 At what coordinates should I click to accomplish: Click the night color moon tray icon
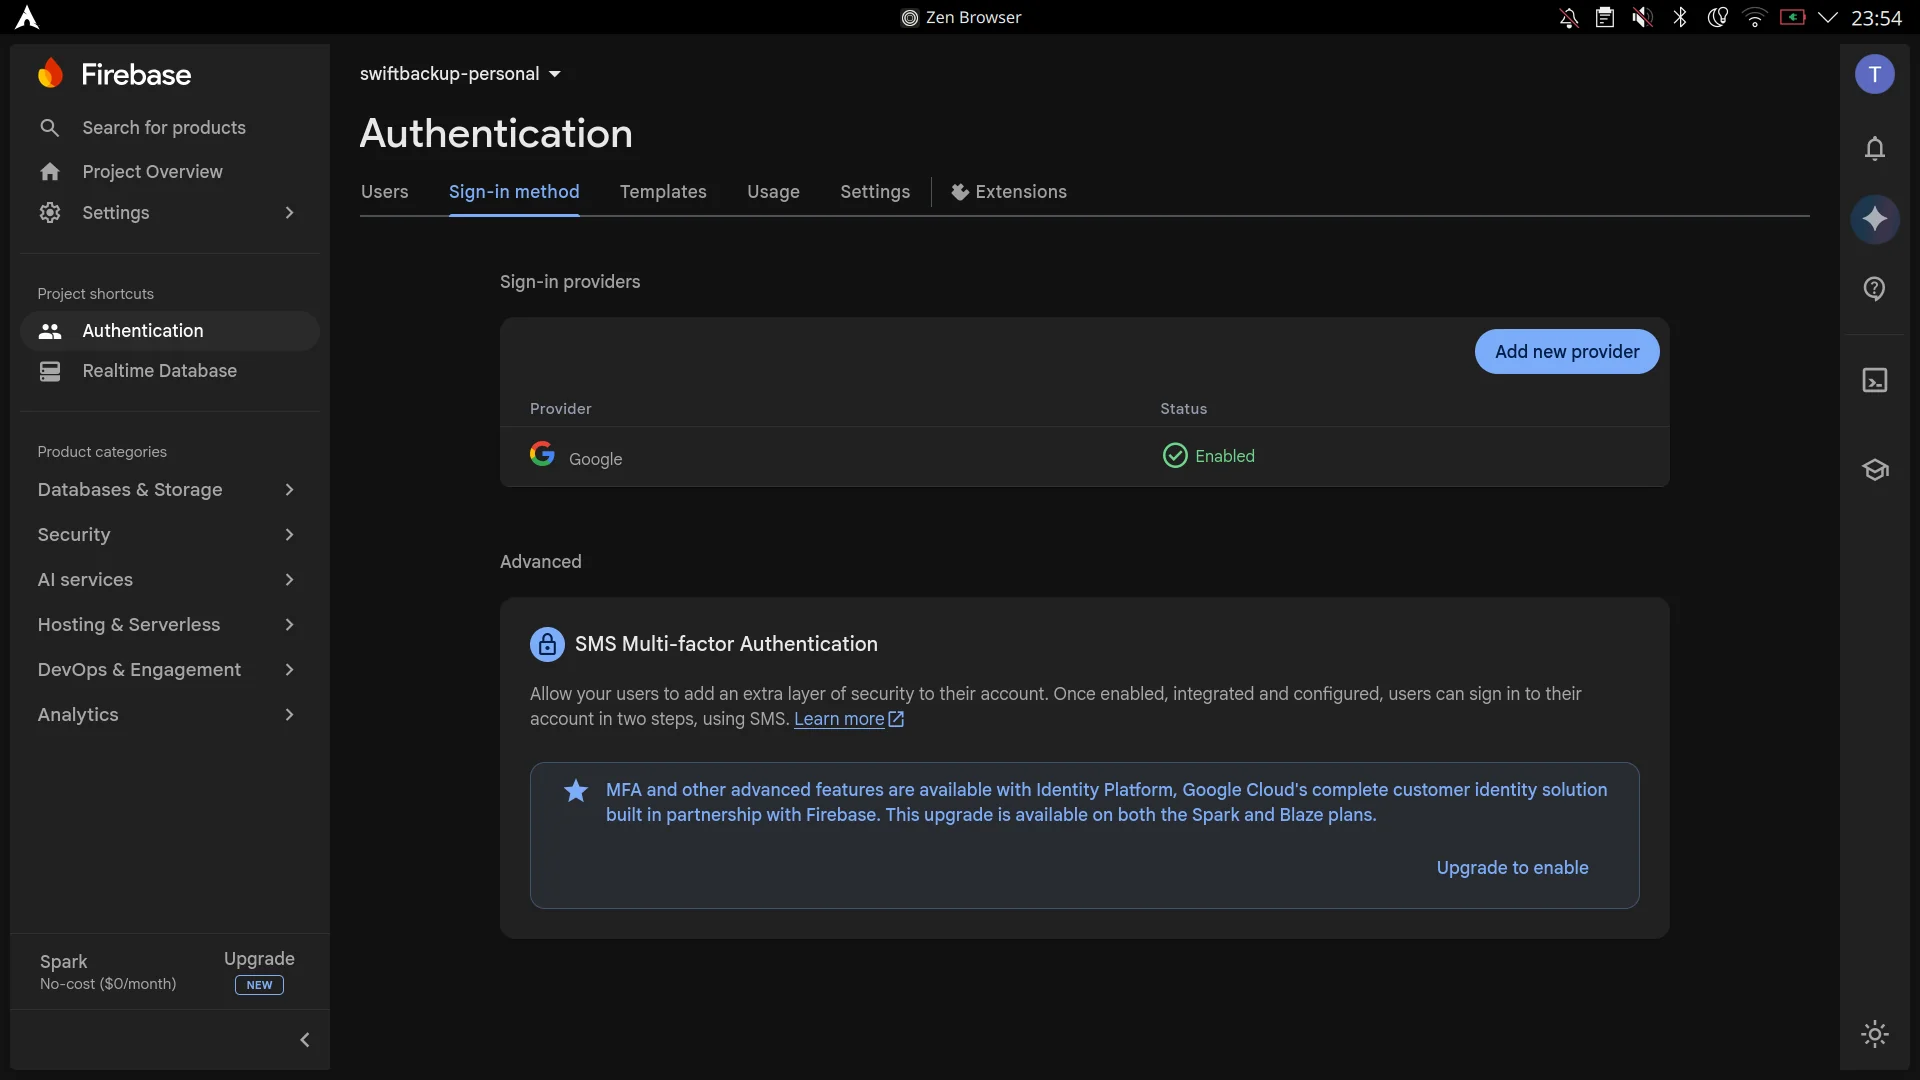coord(1717,17)
